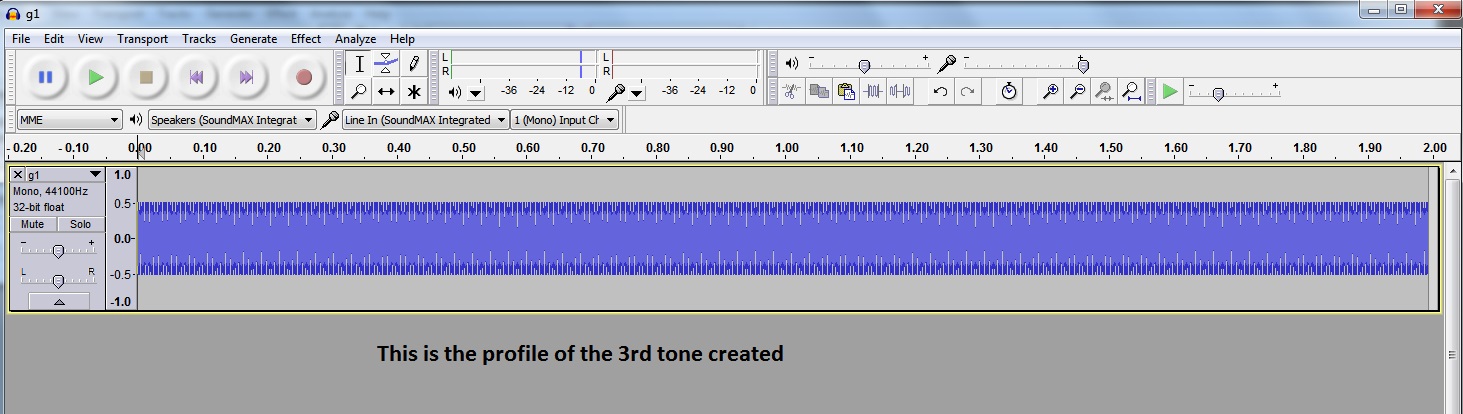Open the Generate menu
Screen dimensions: 1463x414
click(253, 39)
